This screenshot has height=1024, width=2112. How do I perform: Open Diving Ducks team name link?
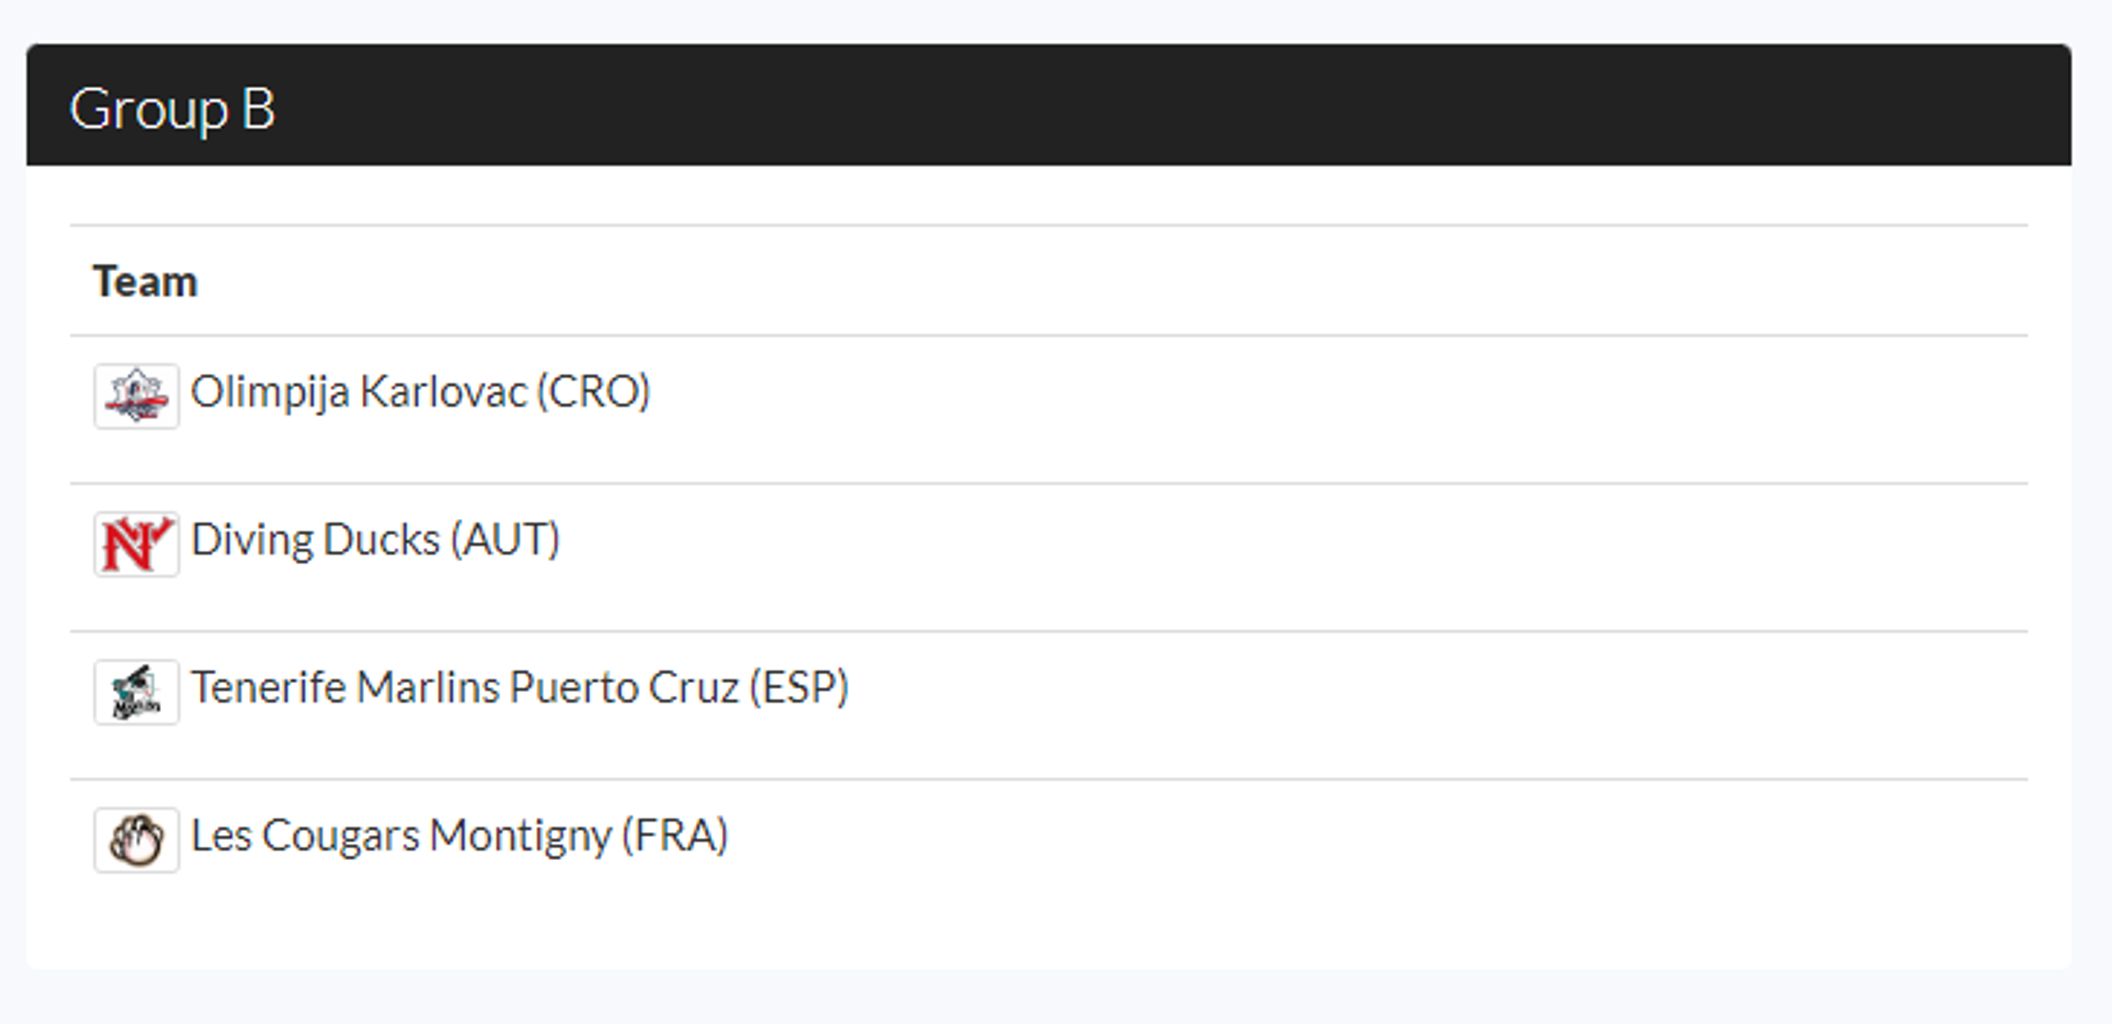(x=315, y=540)
